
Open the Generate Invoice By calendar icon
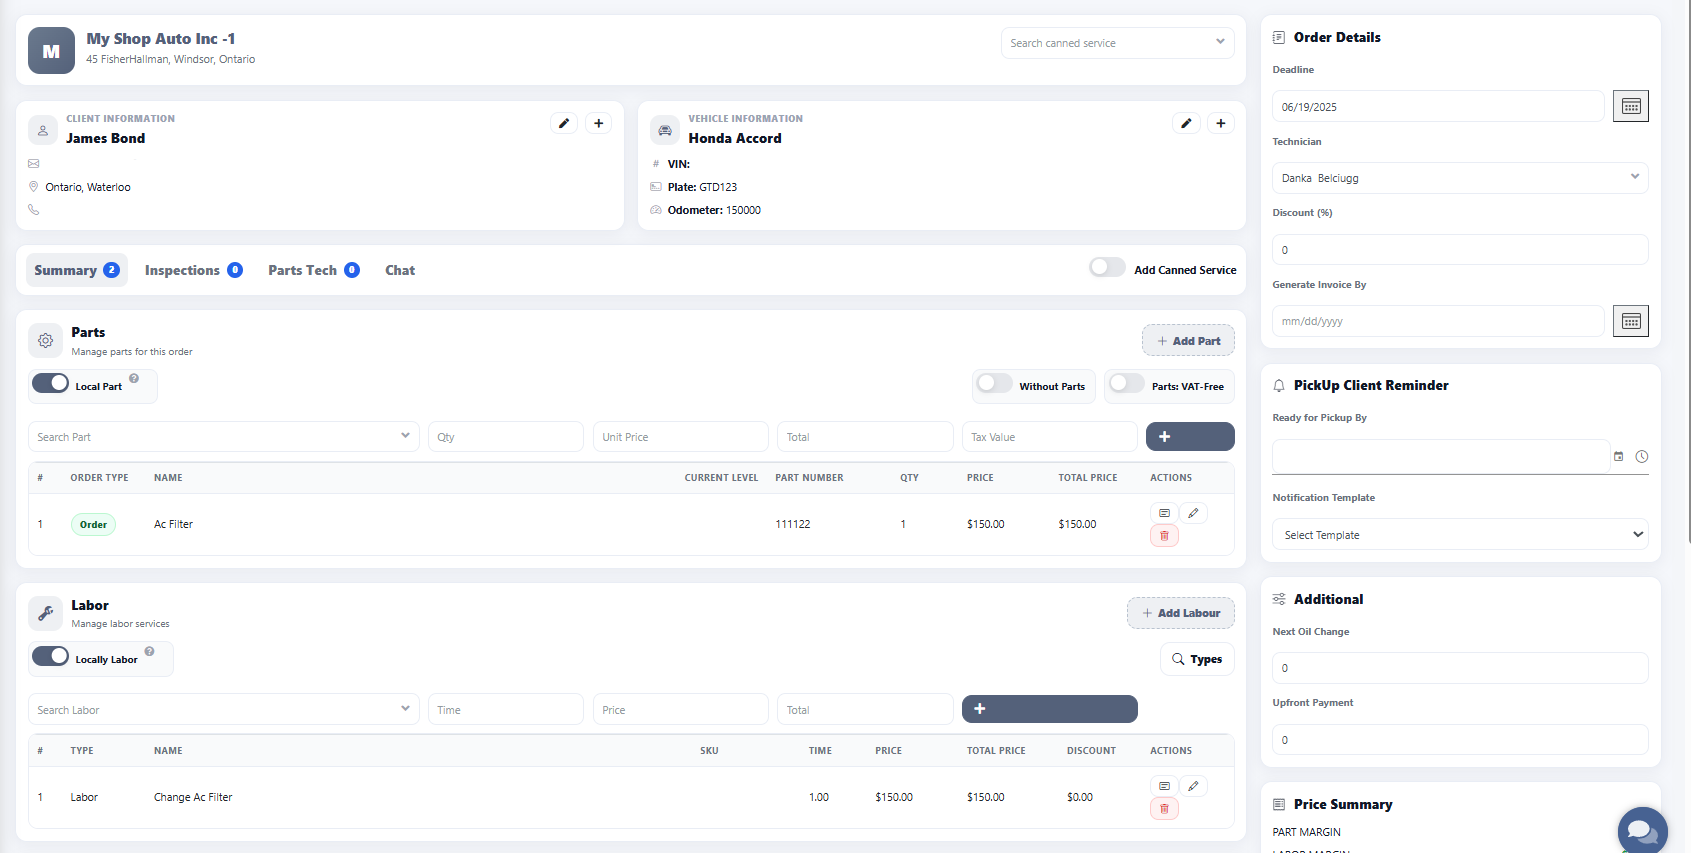1630,321
